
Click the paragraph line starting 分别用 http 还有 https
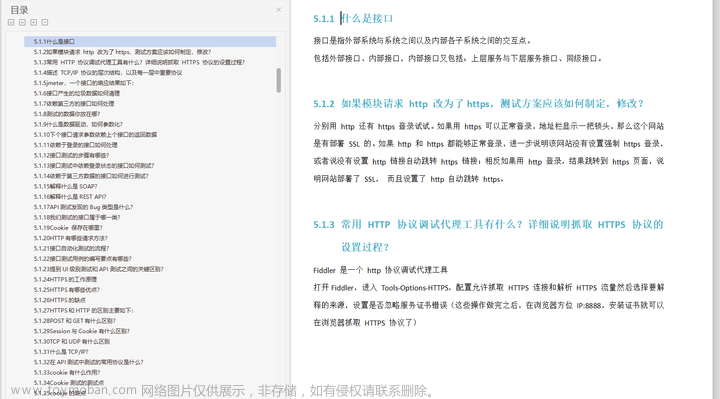coord(489,126)
